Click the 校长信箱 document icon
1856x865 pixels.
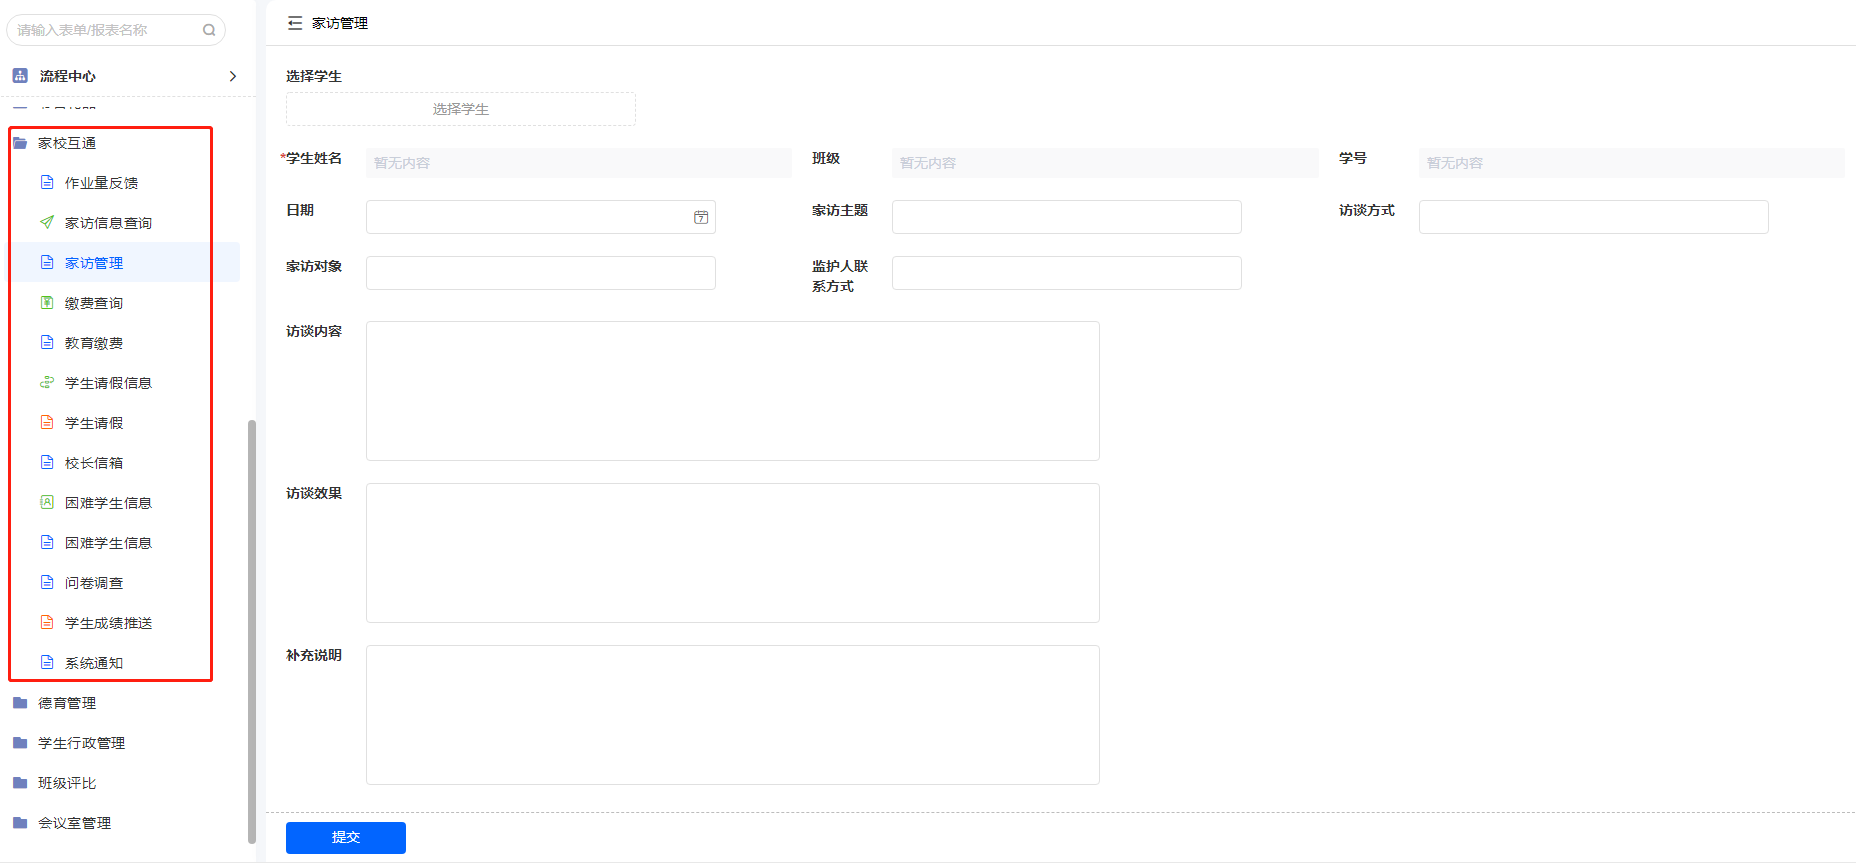pyautogui.click(x=47, y=462)
